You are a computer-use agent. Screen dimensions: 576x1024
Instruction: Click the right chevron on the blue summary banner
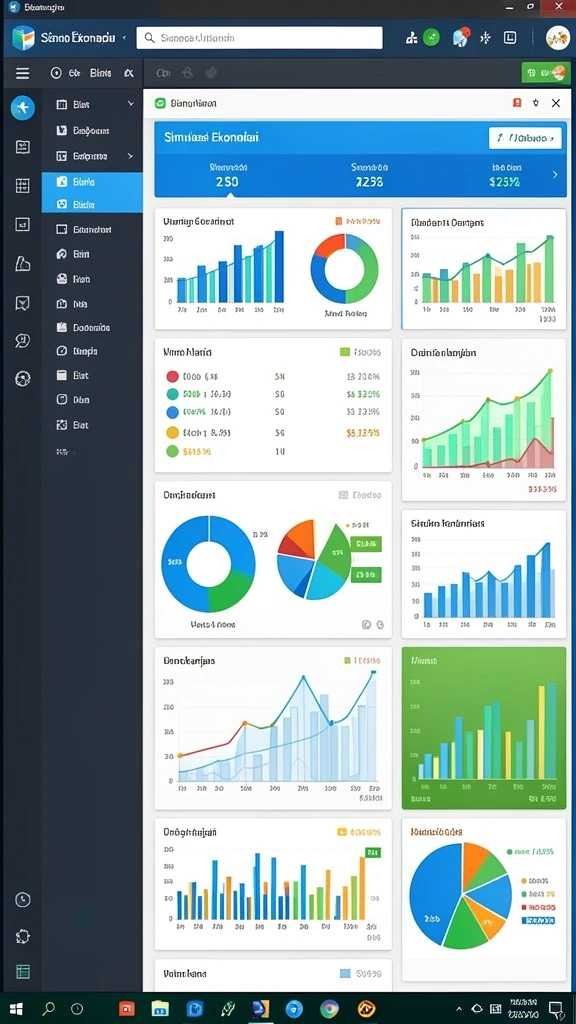[x=555, y=175]
